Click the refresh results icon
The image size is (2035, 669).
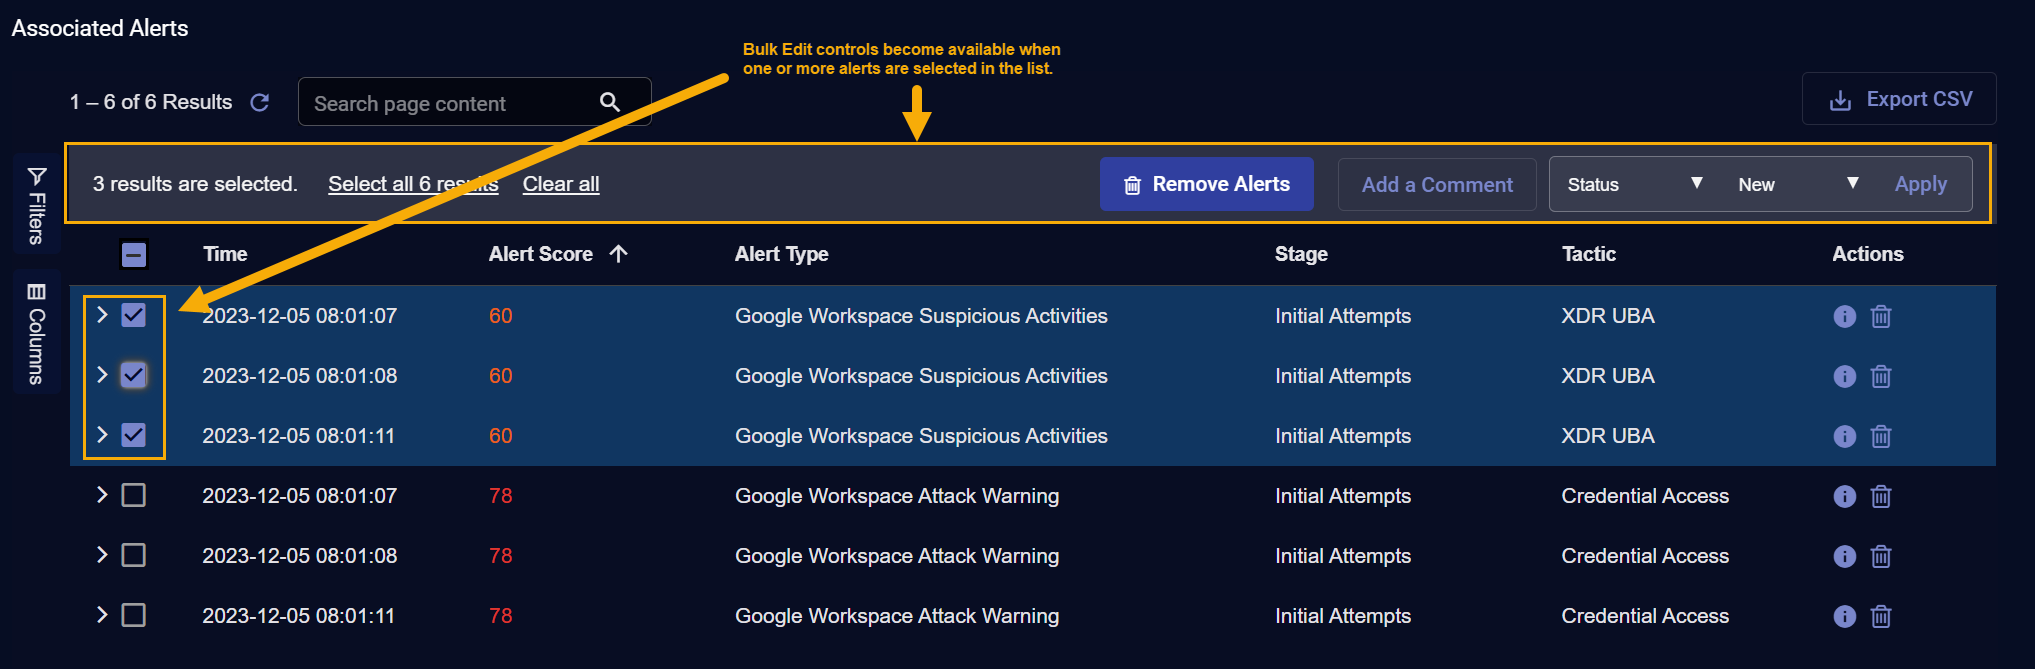[x=260, y=102]
